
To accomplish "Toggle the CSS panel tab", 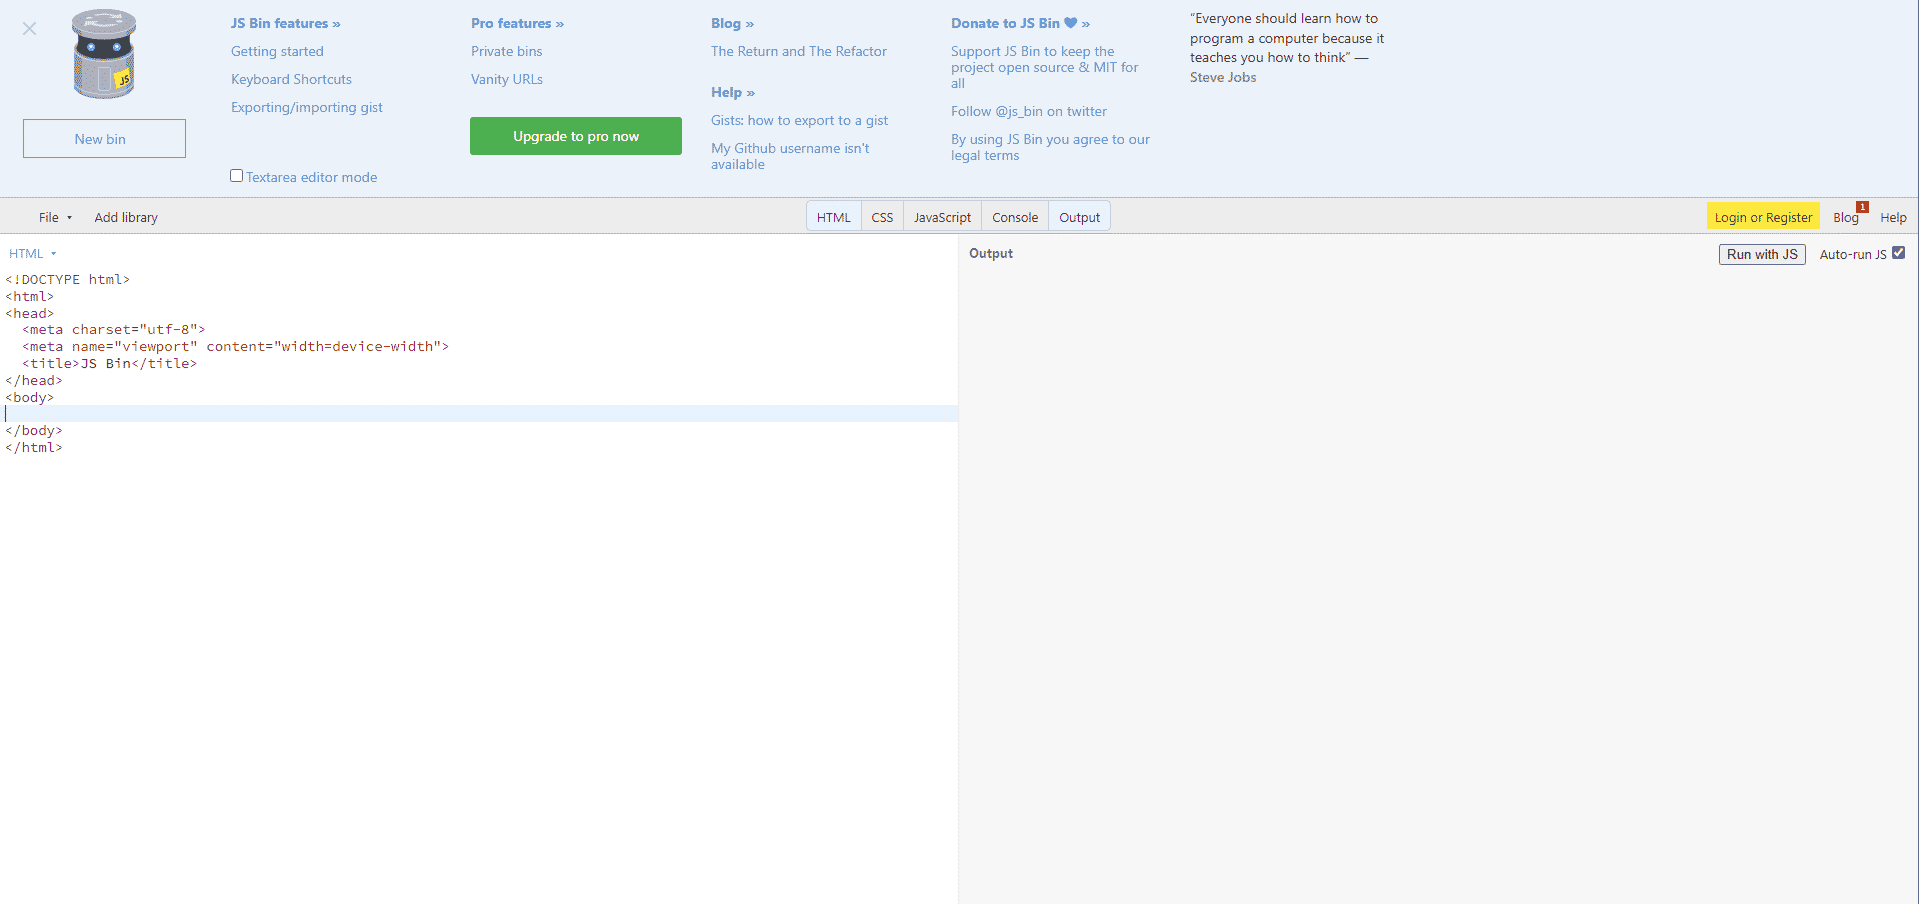I will (x=882, y=217).
